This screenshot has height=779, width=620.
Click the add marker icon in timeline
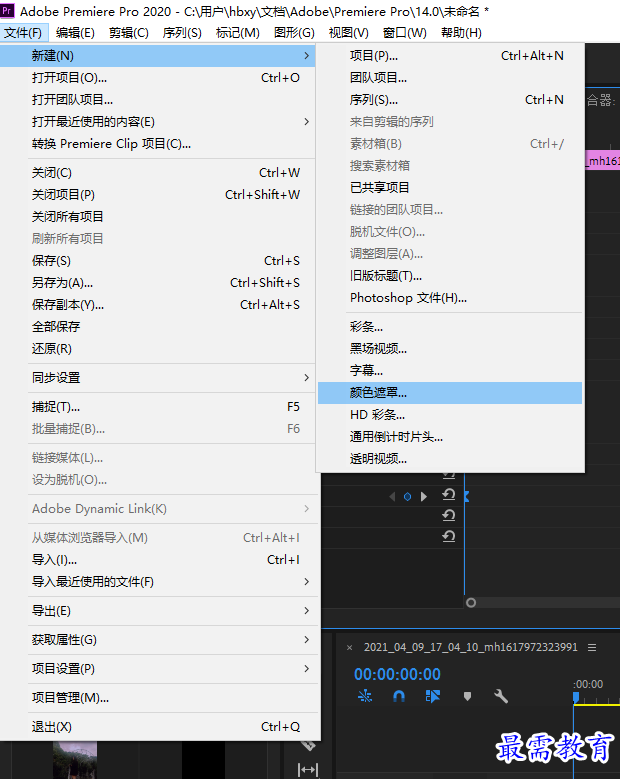coord(467,696)
